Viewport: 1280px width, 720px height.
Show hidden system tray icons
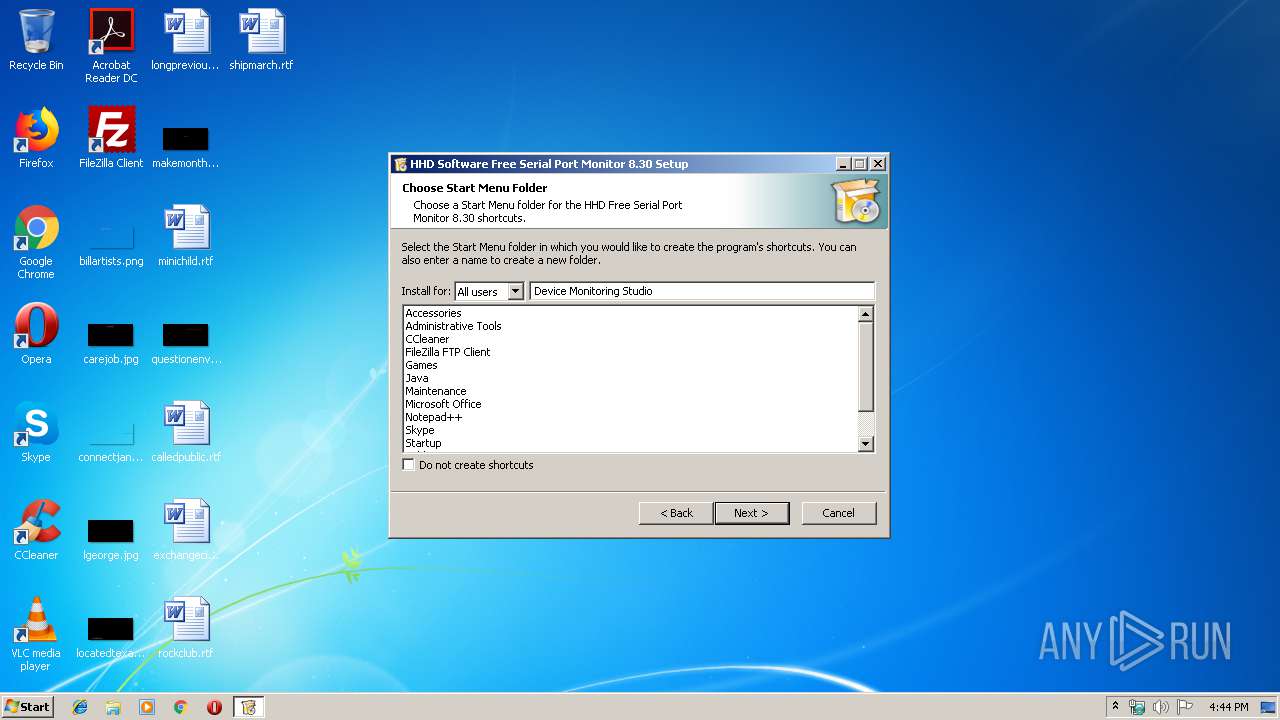coord(1115,707)
